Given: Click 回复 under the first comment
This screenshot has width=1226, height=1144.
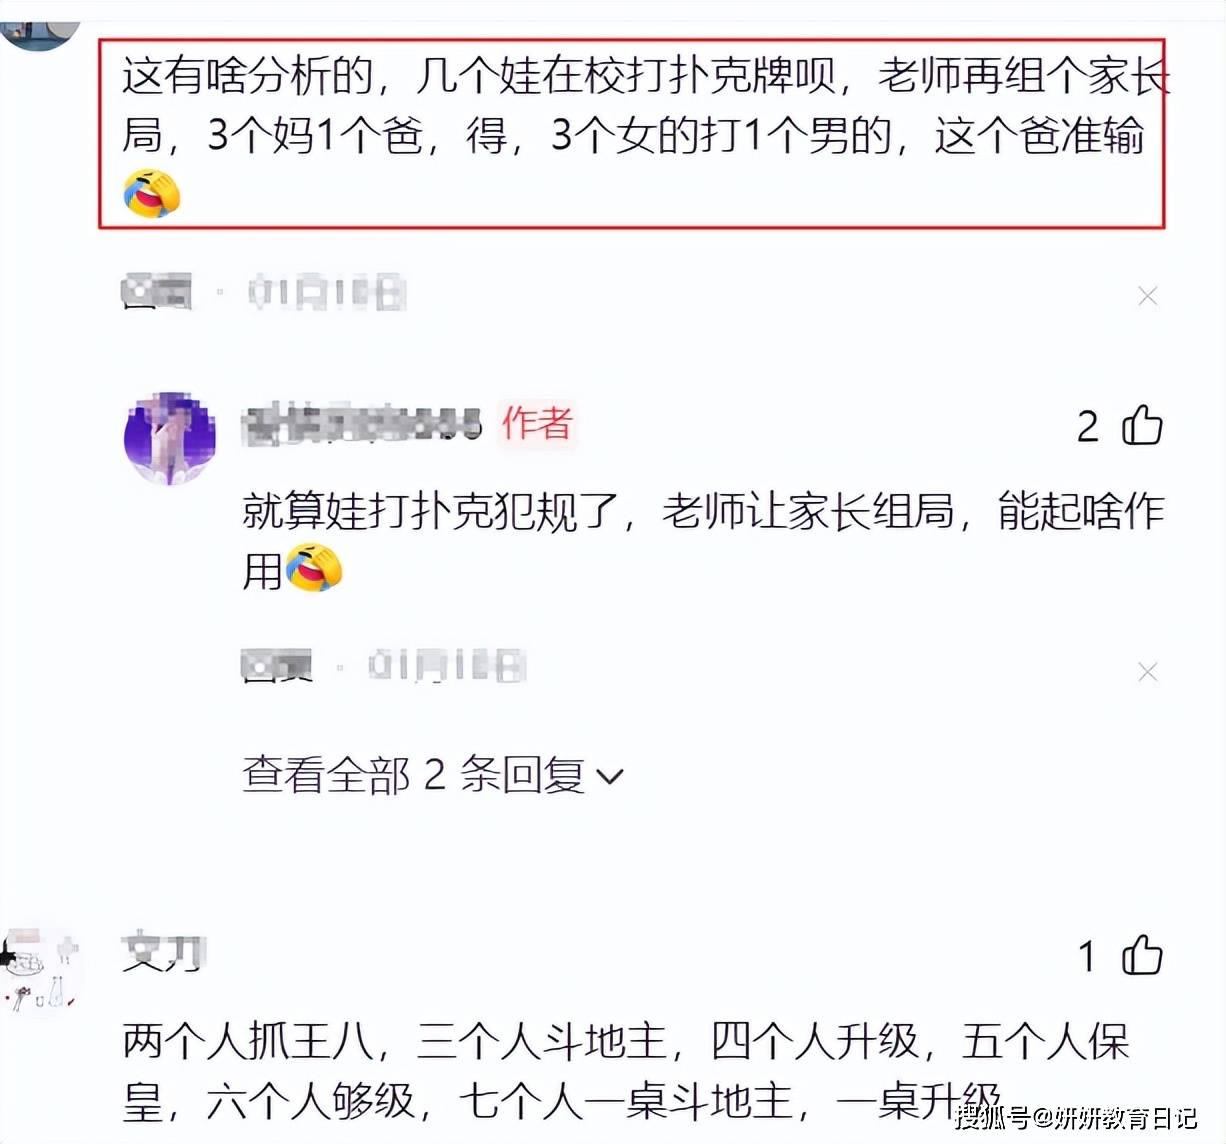Looking at the screenshot, I should point(156,292).
